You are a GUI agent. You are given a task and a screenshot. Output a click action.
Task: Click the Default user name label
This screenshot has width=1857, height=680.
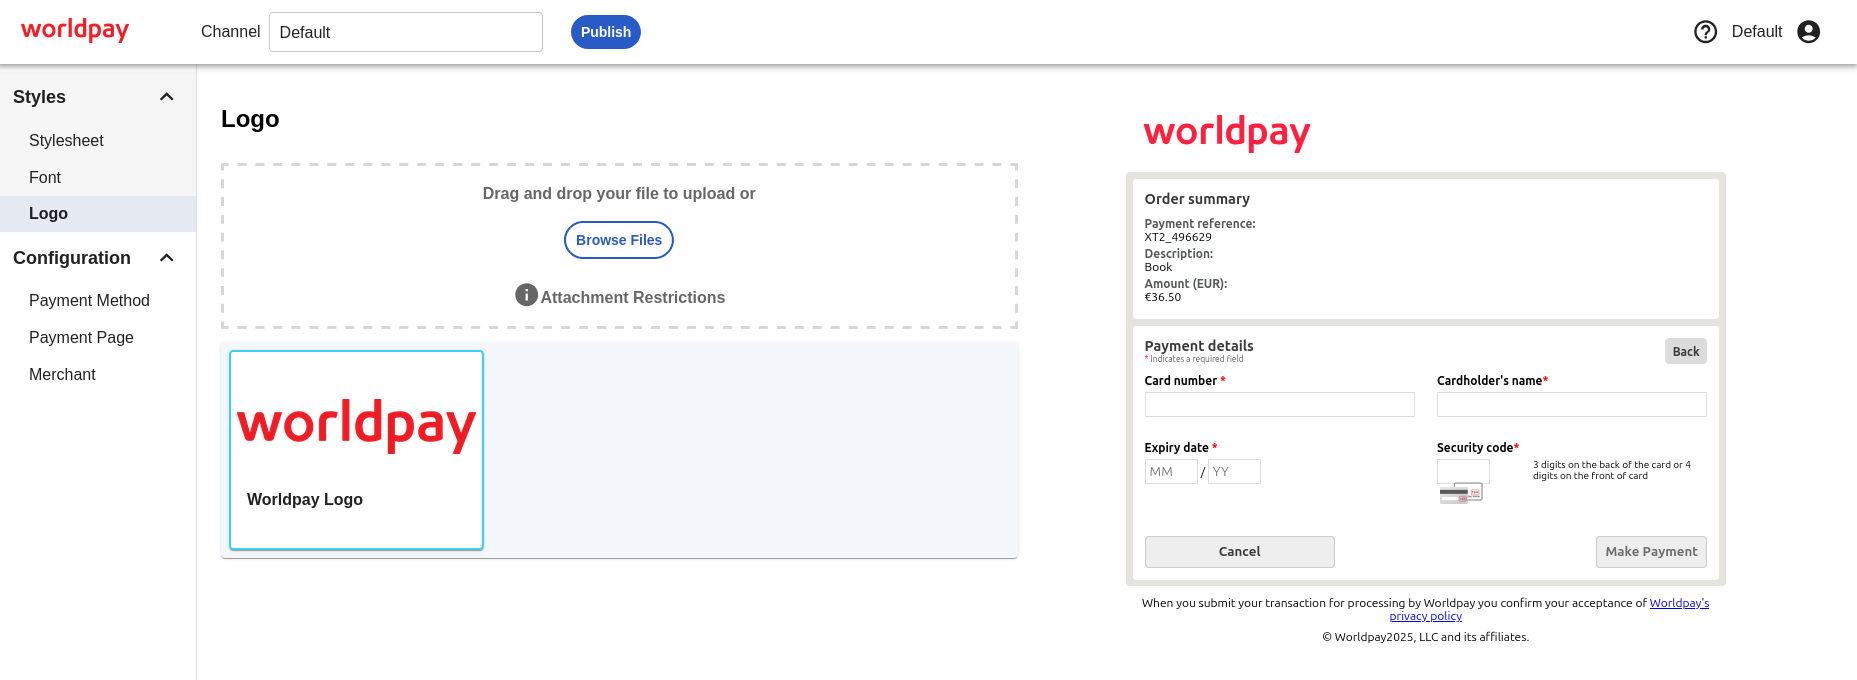[x=1757, y=32]
